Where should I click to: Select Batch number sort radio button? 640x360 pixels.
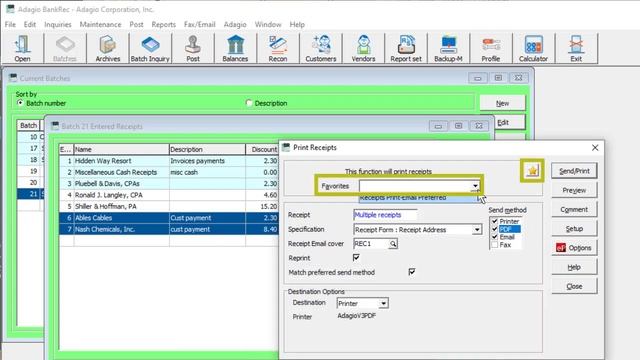20,103
